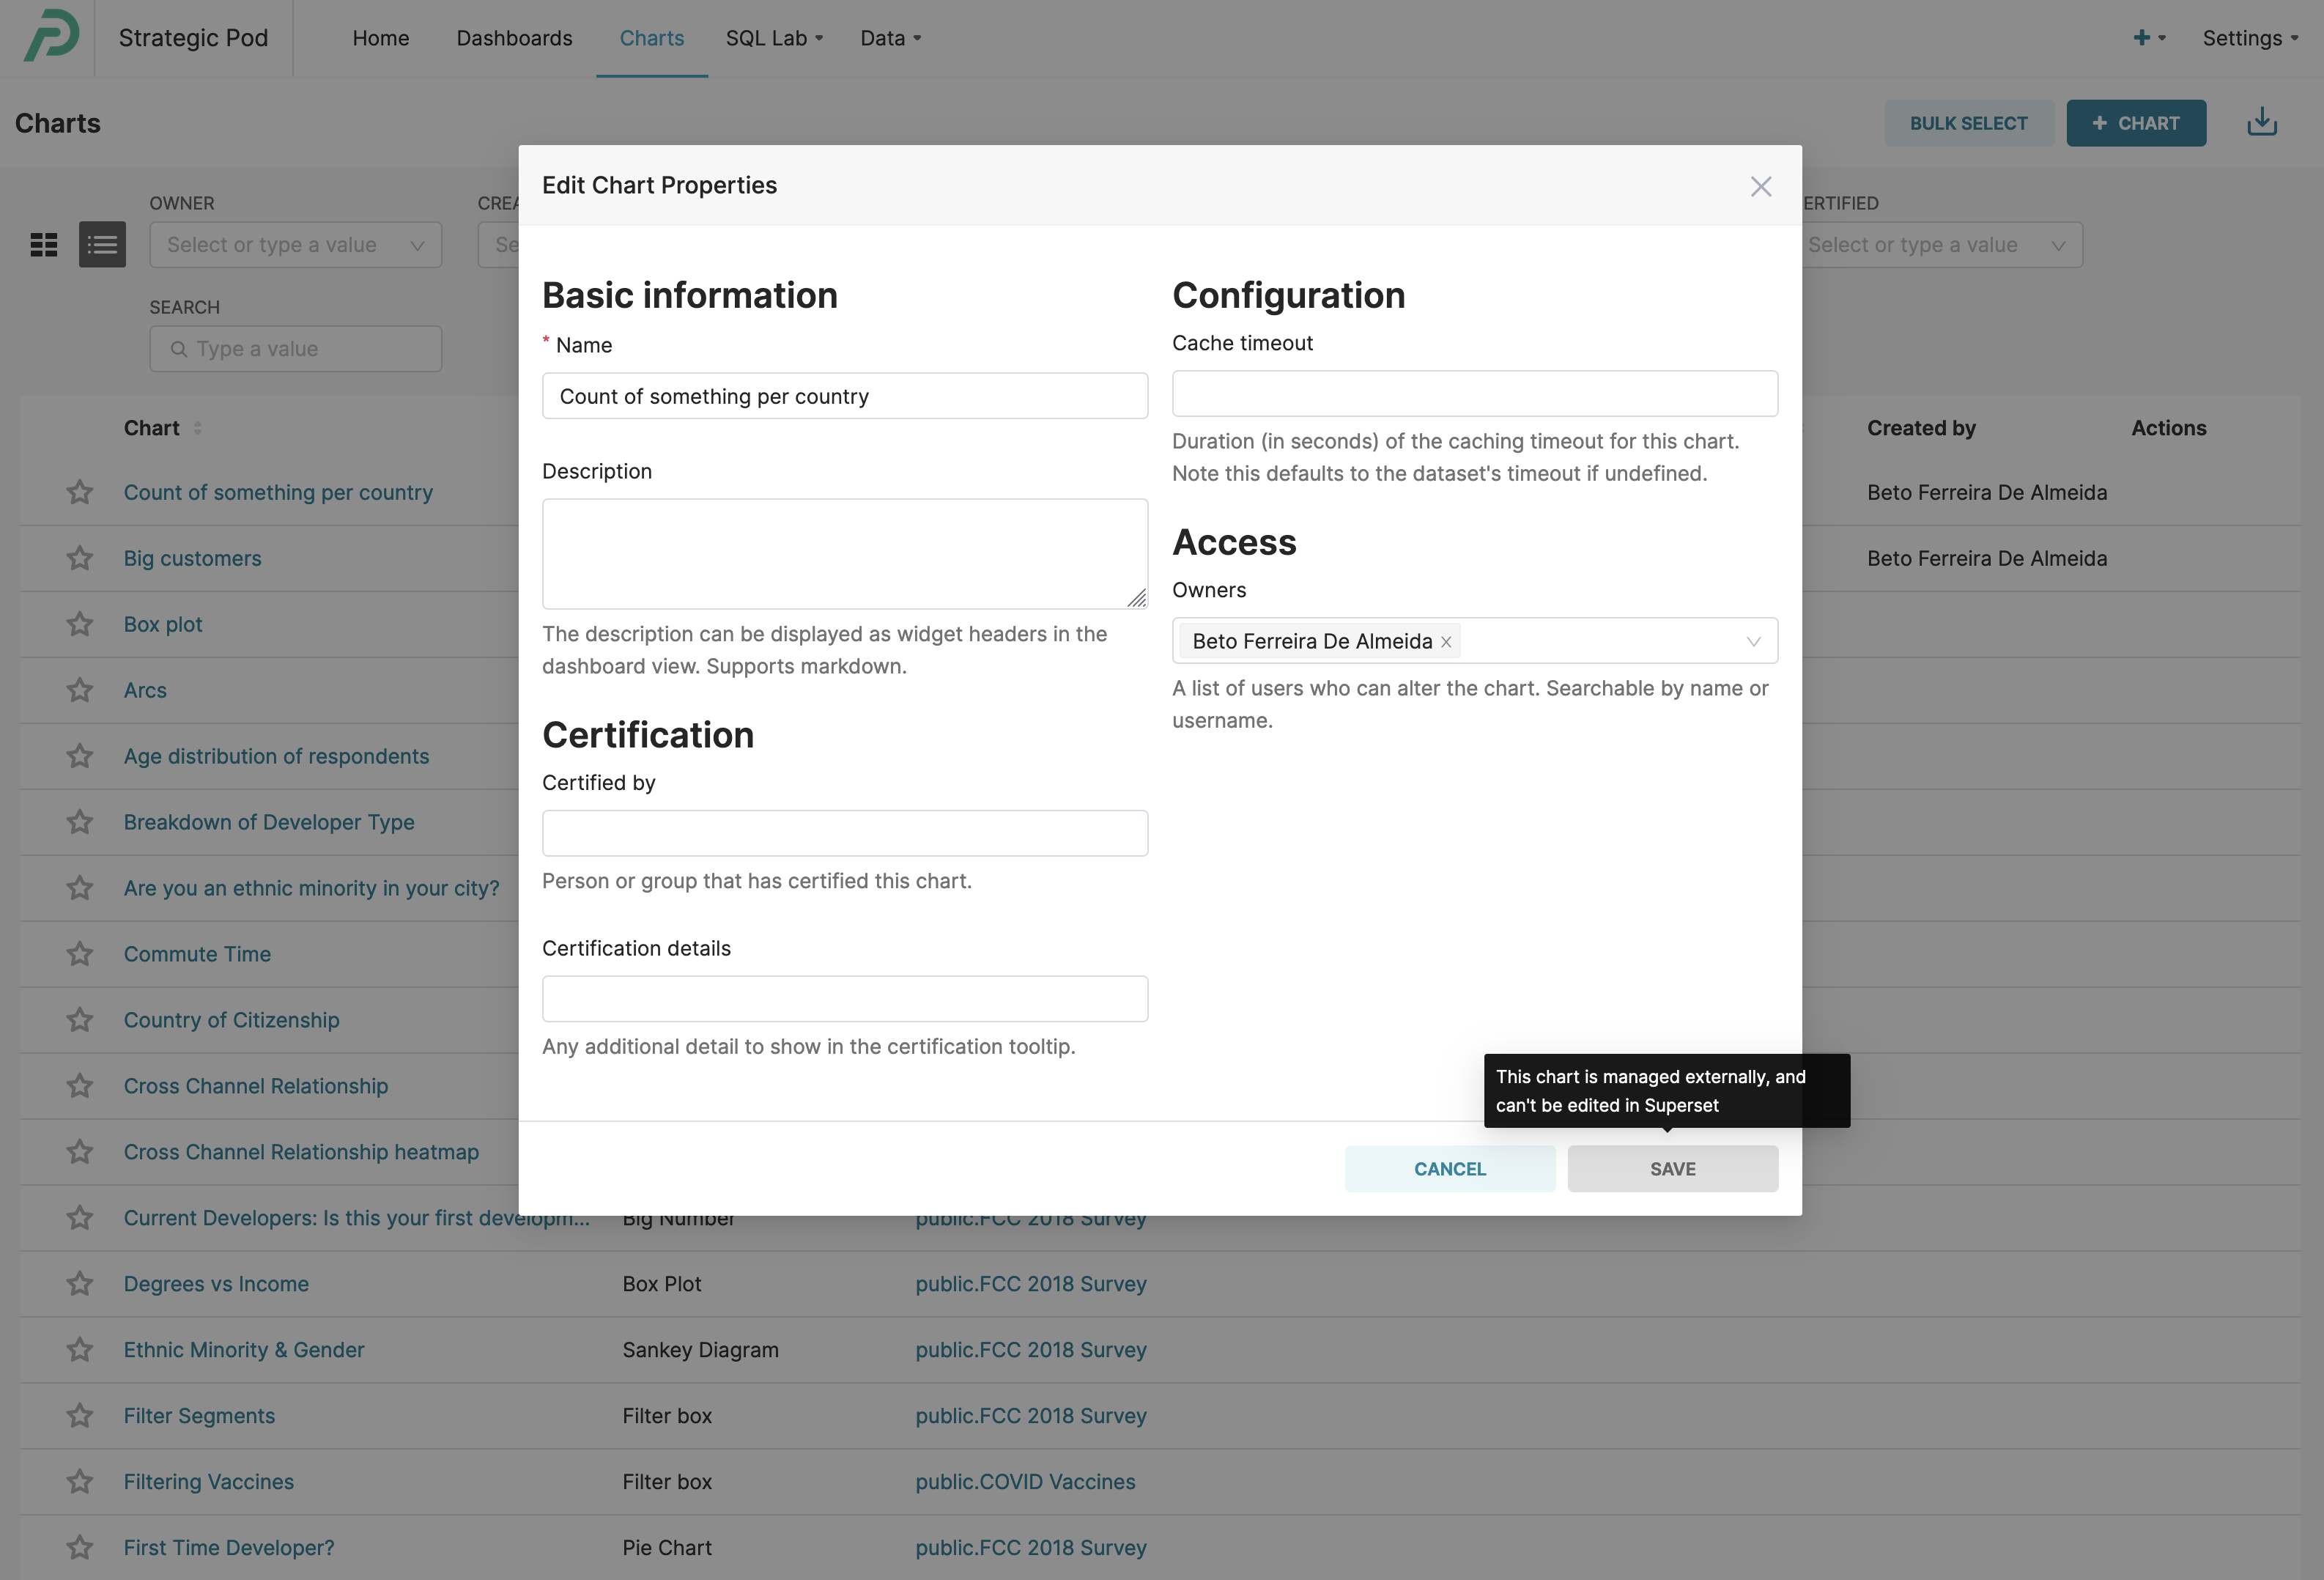Star the Box plot chart
This screenshot has height=1580, width=2324.
coord(80,624)
